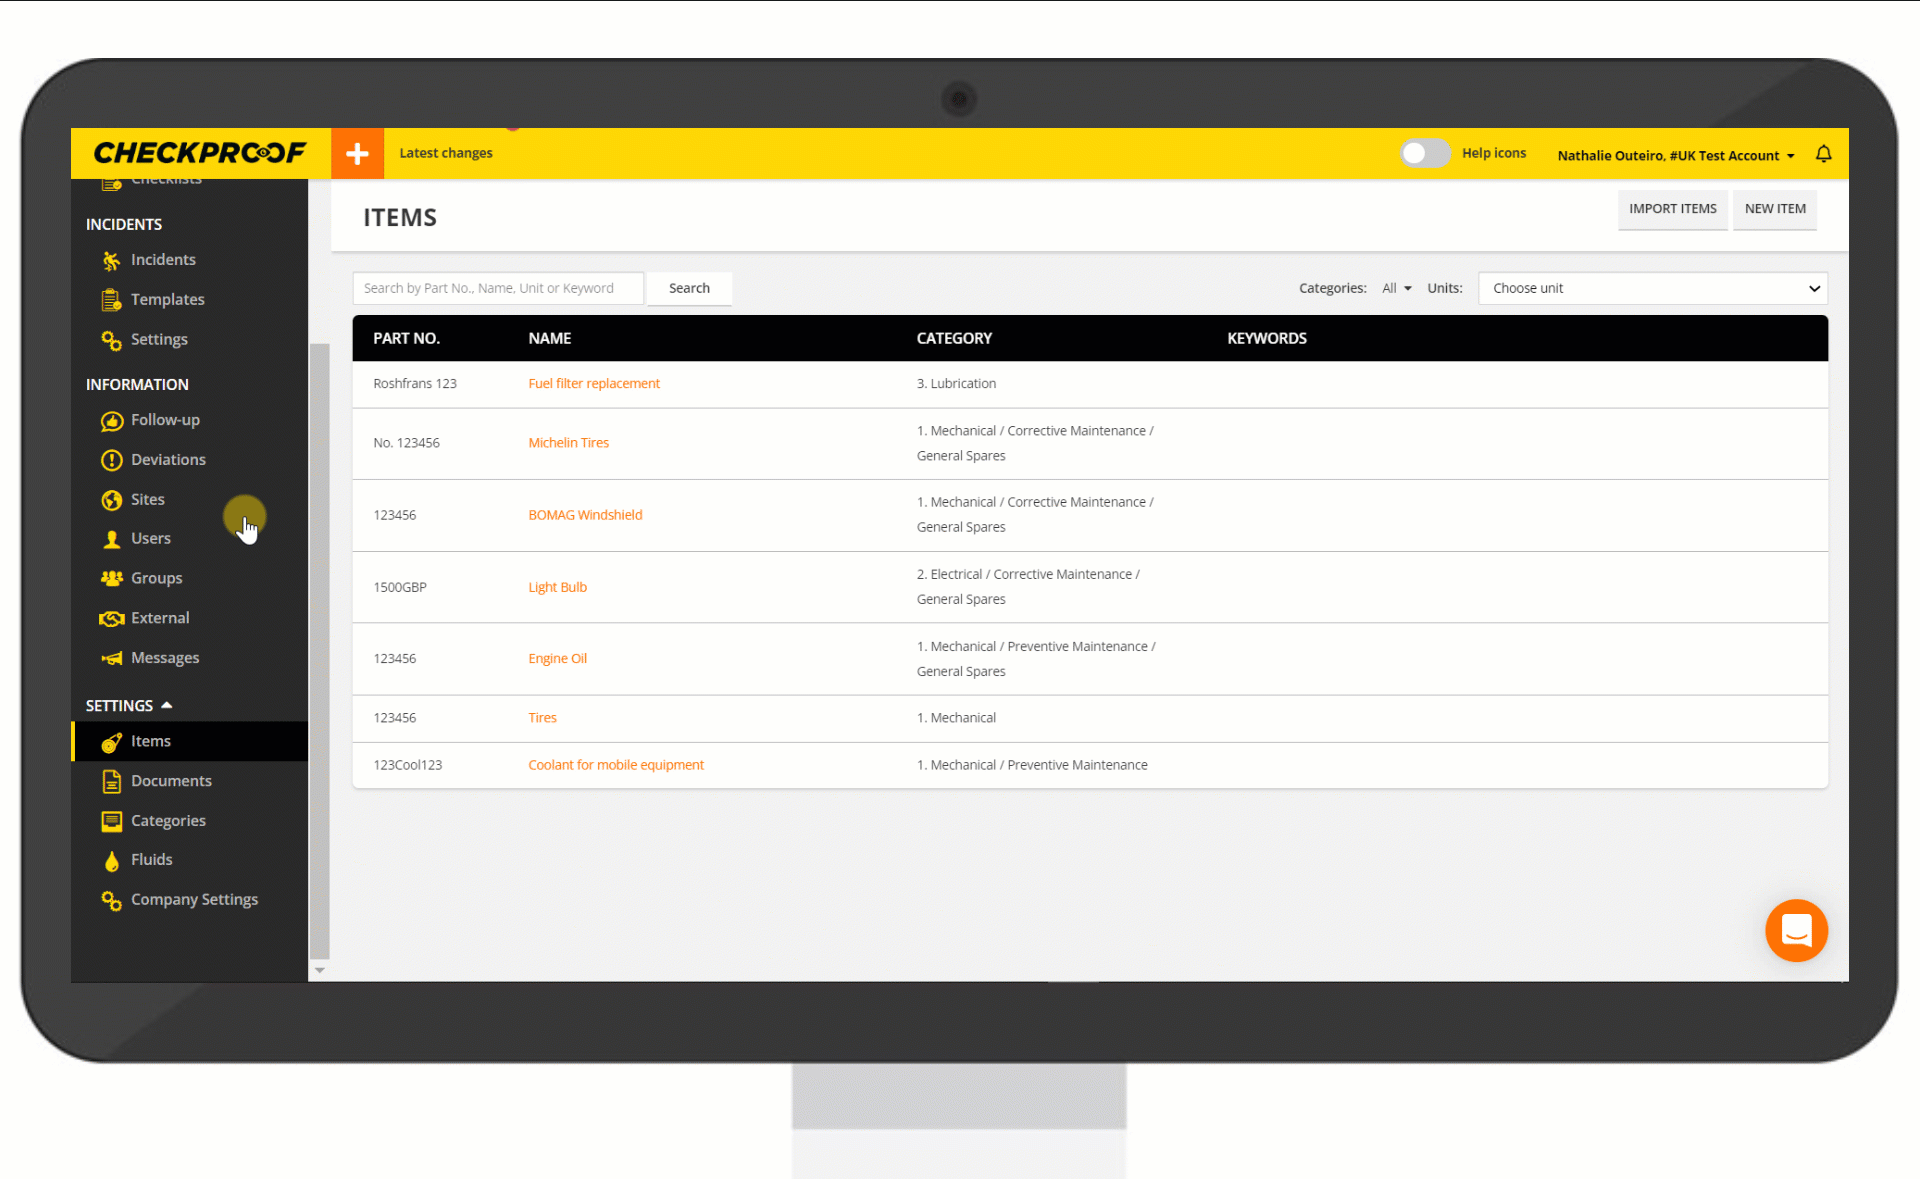Click the Fluids droplet icon
The width and height of the screenshot is (1920, 1179).
click(x=111, y=861)
